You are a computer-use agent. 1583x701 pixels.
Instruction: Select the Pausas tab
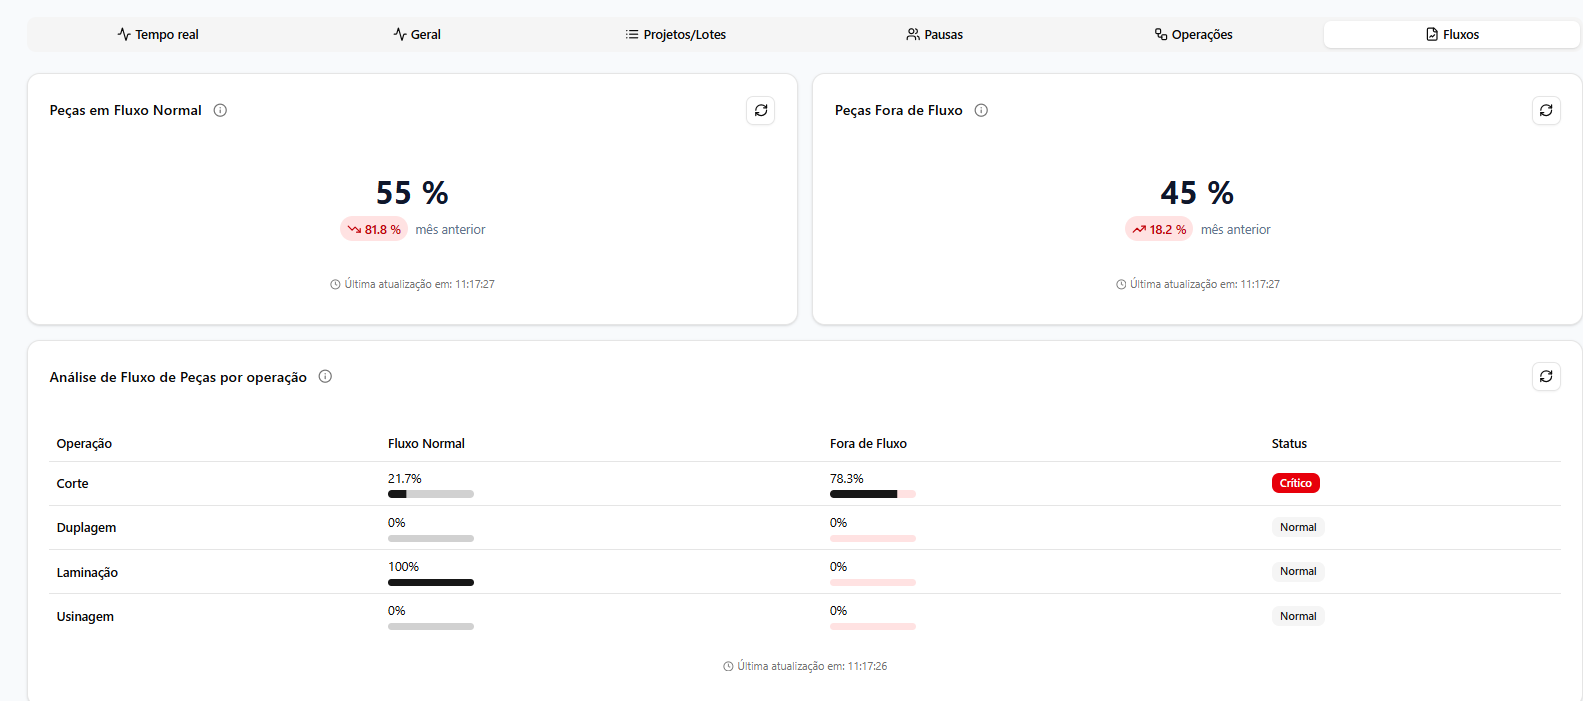click(934, 34)
